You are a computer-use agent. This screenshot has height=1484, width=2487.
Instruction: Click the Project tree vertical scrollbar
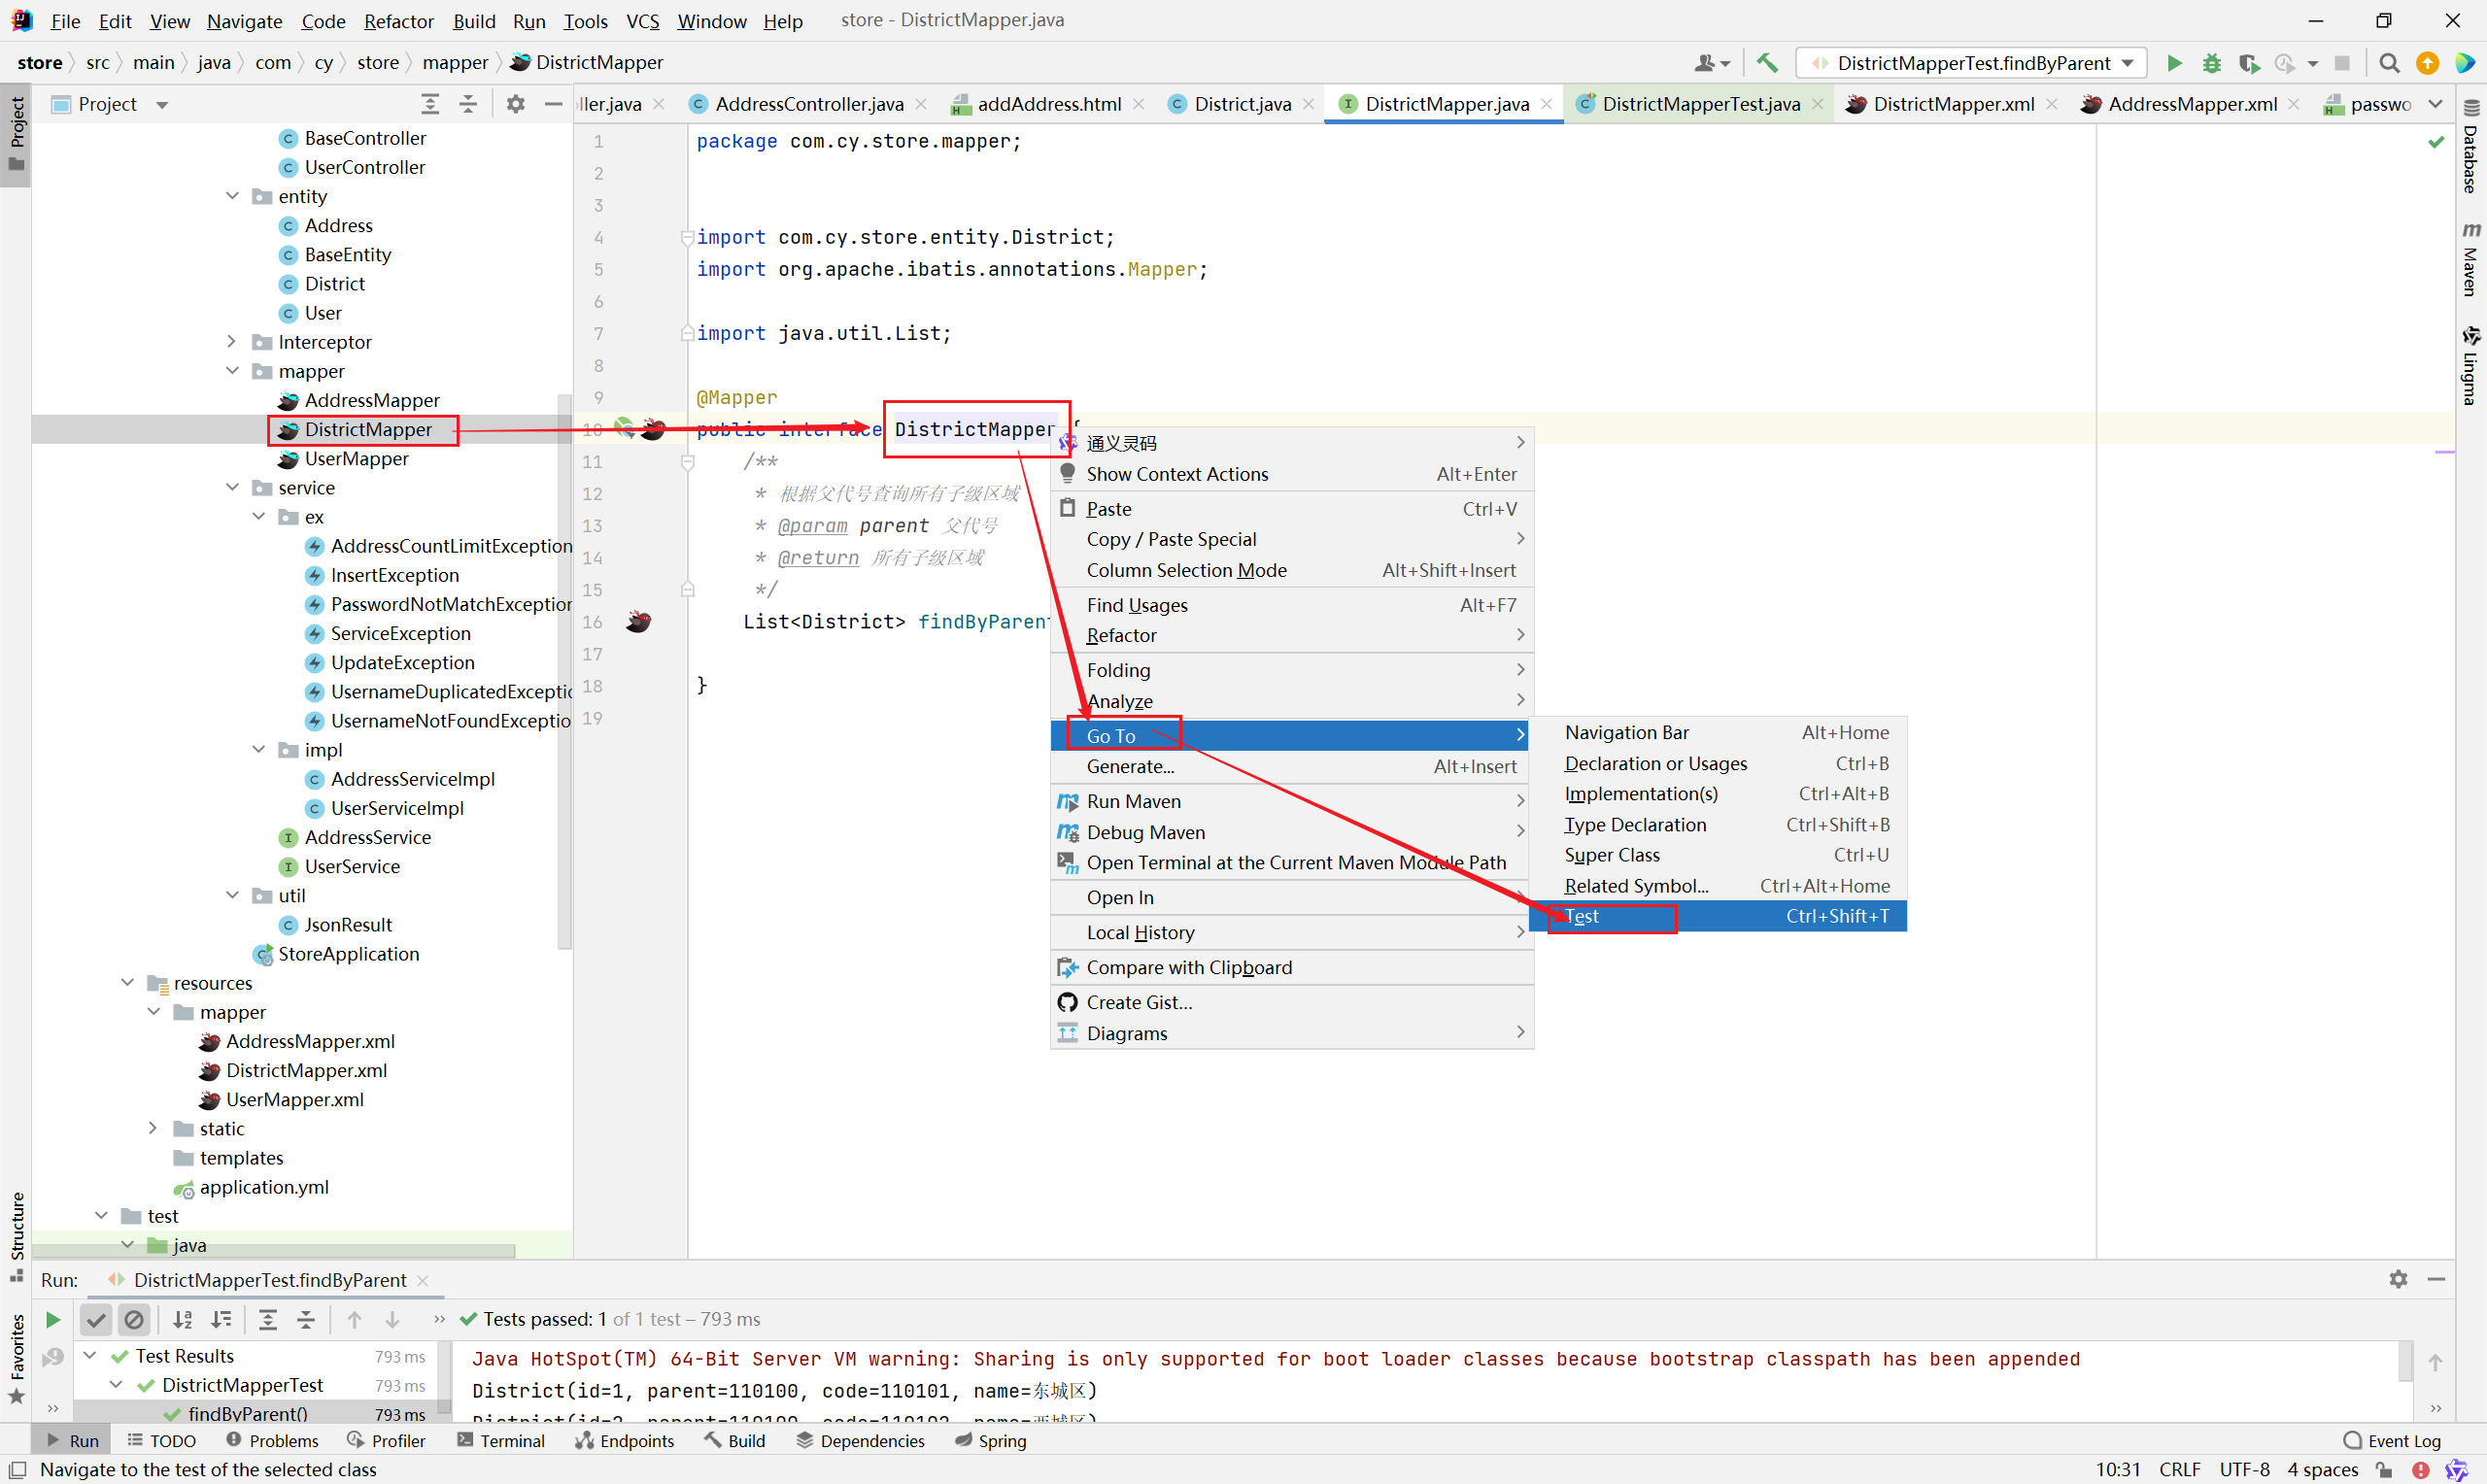tap(564, 670)
